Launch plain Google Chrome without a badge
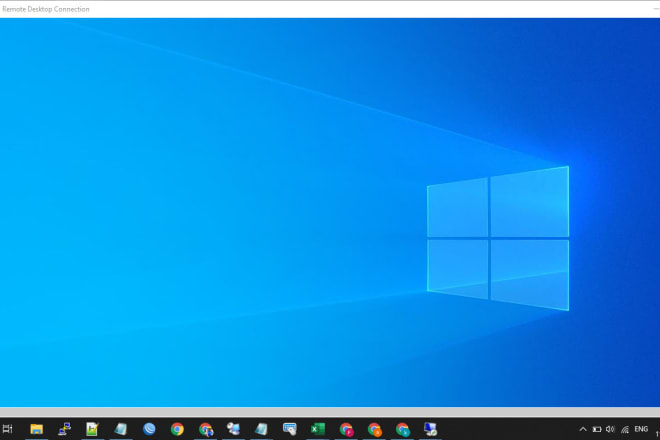660x440 pixels. [177, 429]
